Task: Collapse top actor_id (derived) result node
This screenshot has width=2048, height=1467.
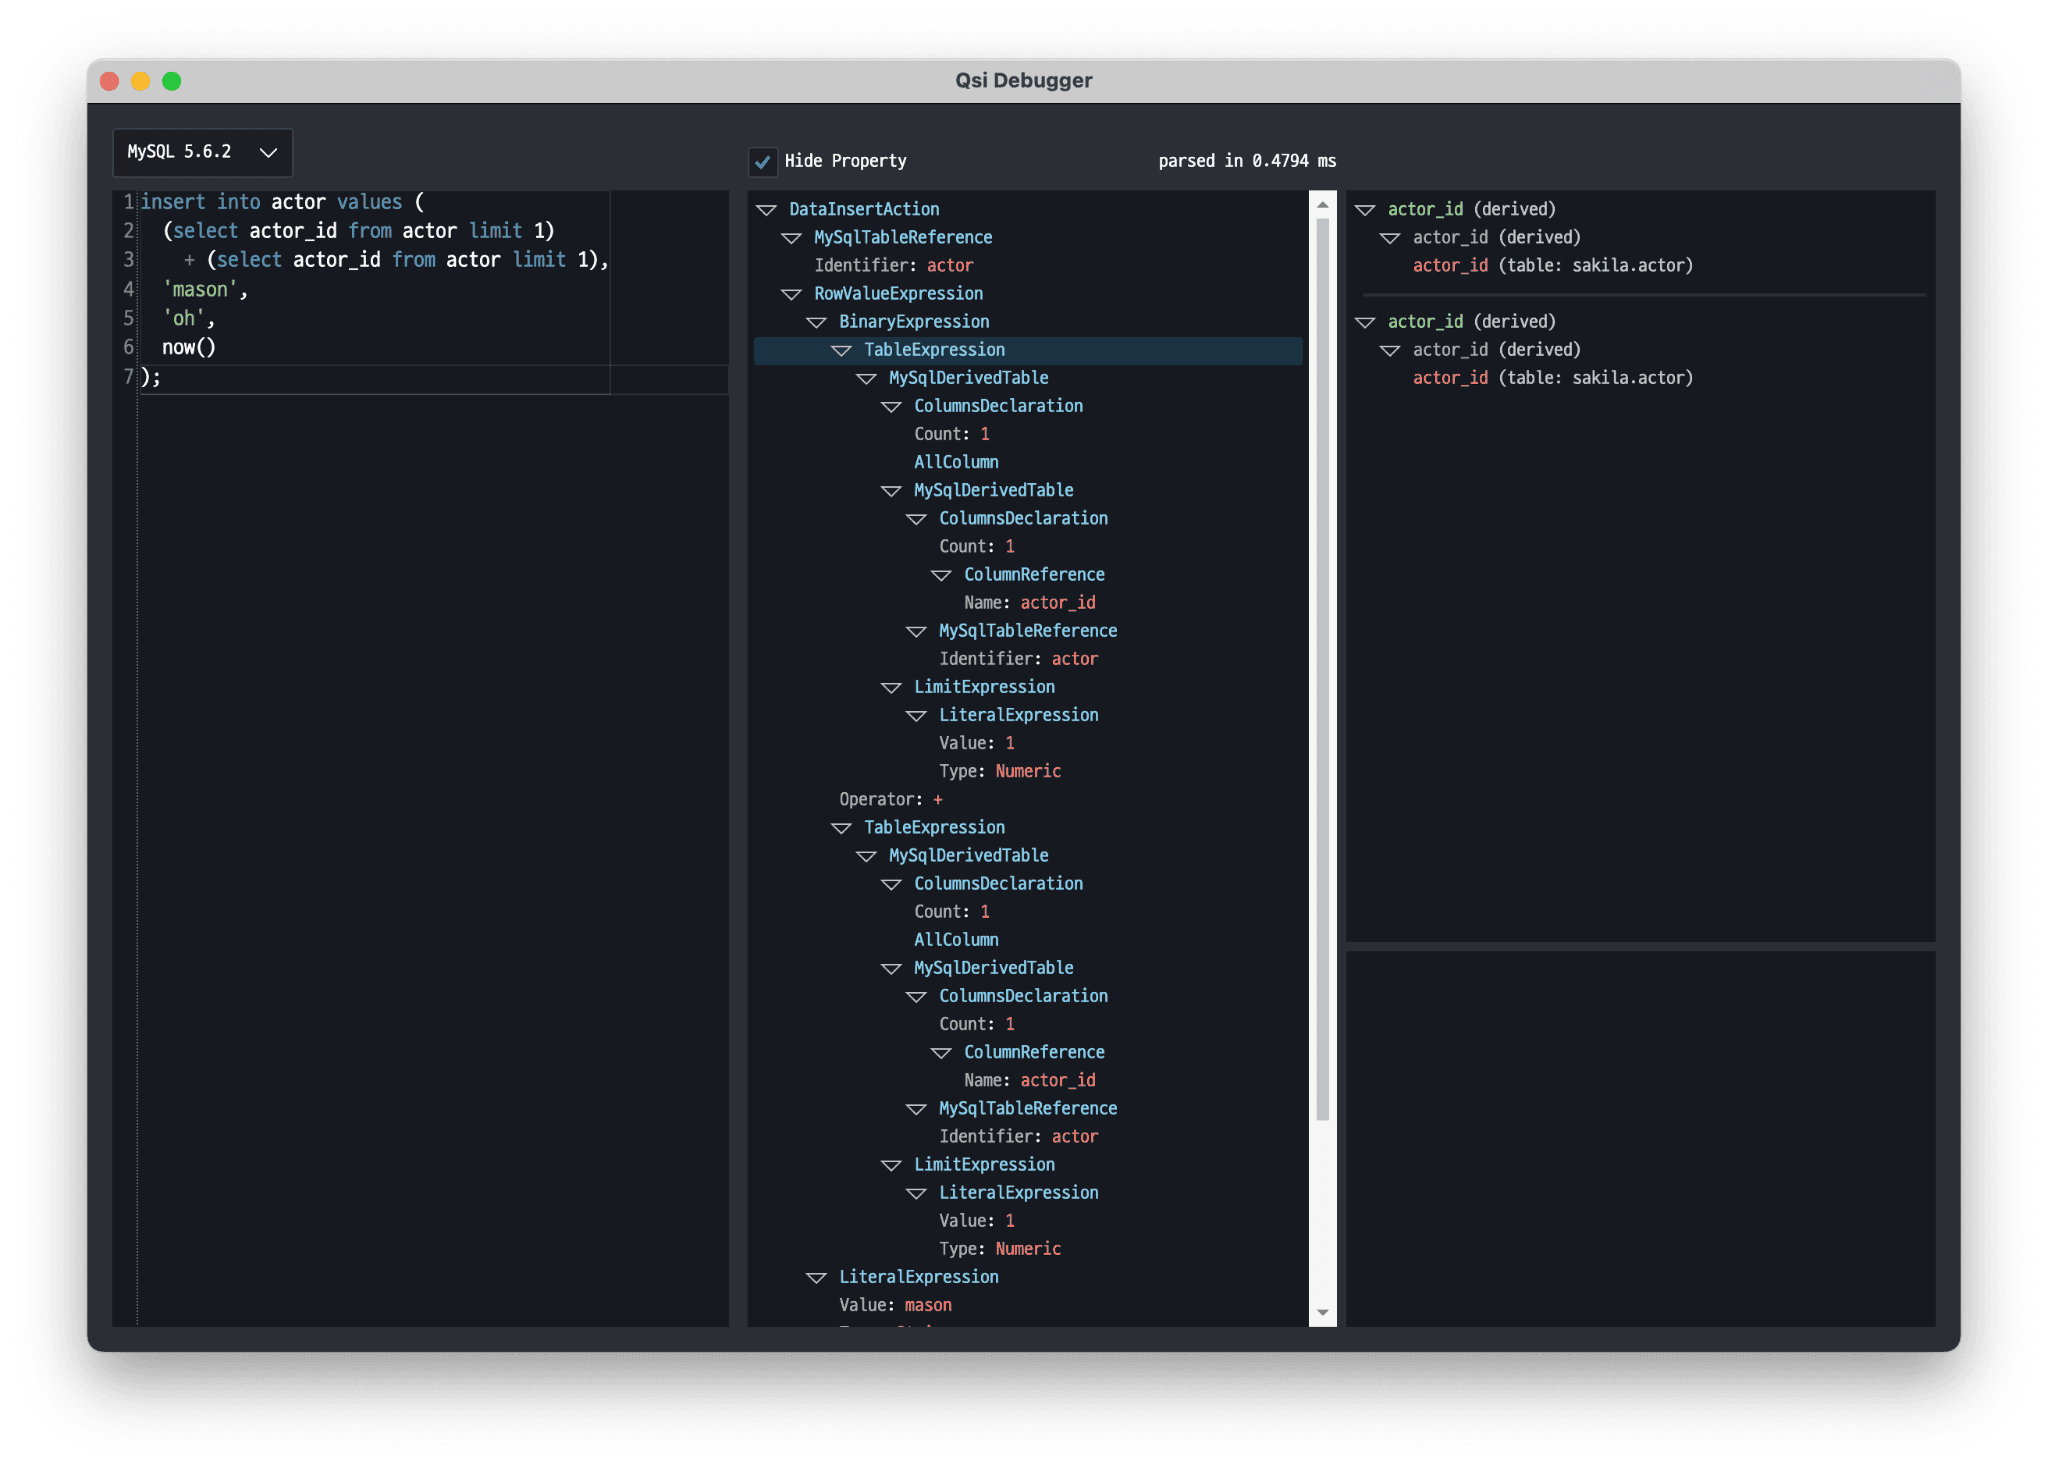Action: point(1365,210)
